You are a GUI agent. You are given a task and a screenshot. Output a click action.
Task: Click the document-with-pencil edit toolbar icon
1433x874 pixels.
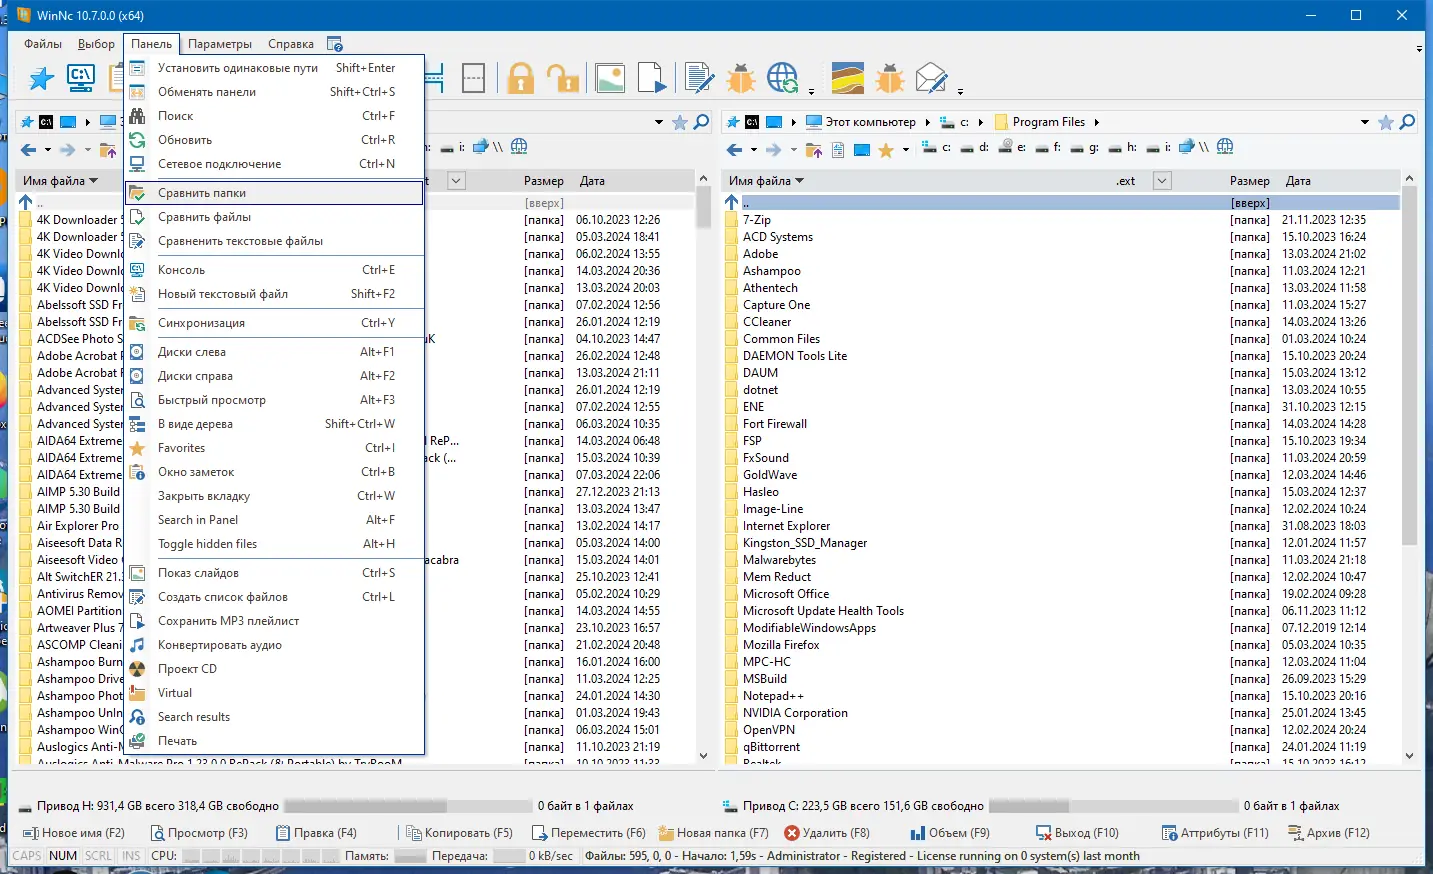pyautogui.click(x=698, y=78)
